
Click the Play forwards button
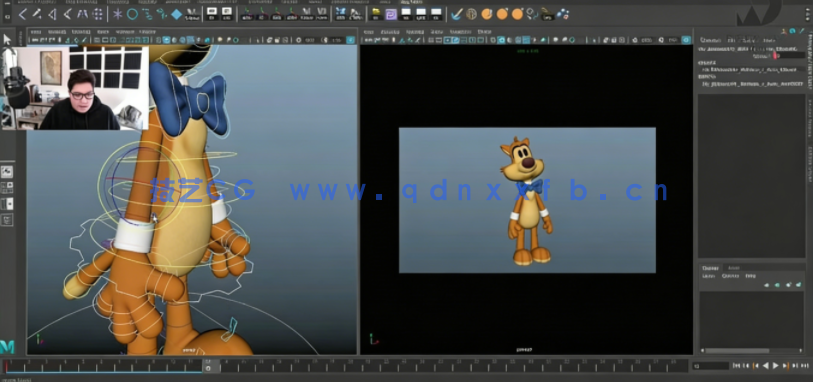tap(776, 366)
